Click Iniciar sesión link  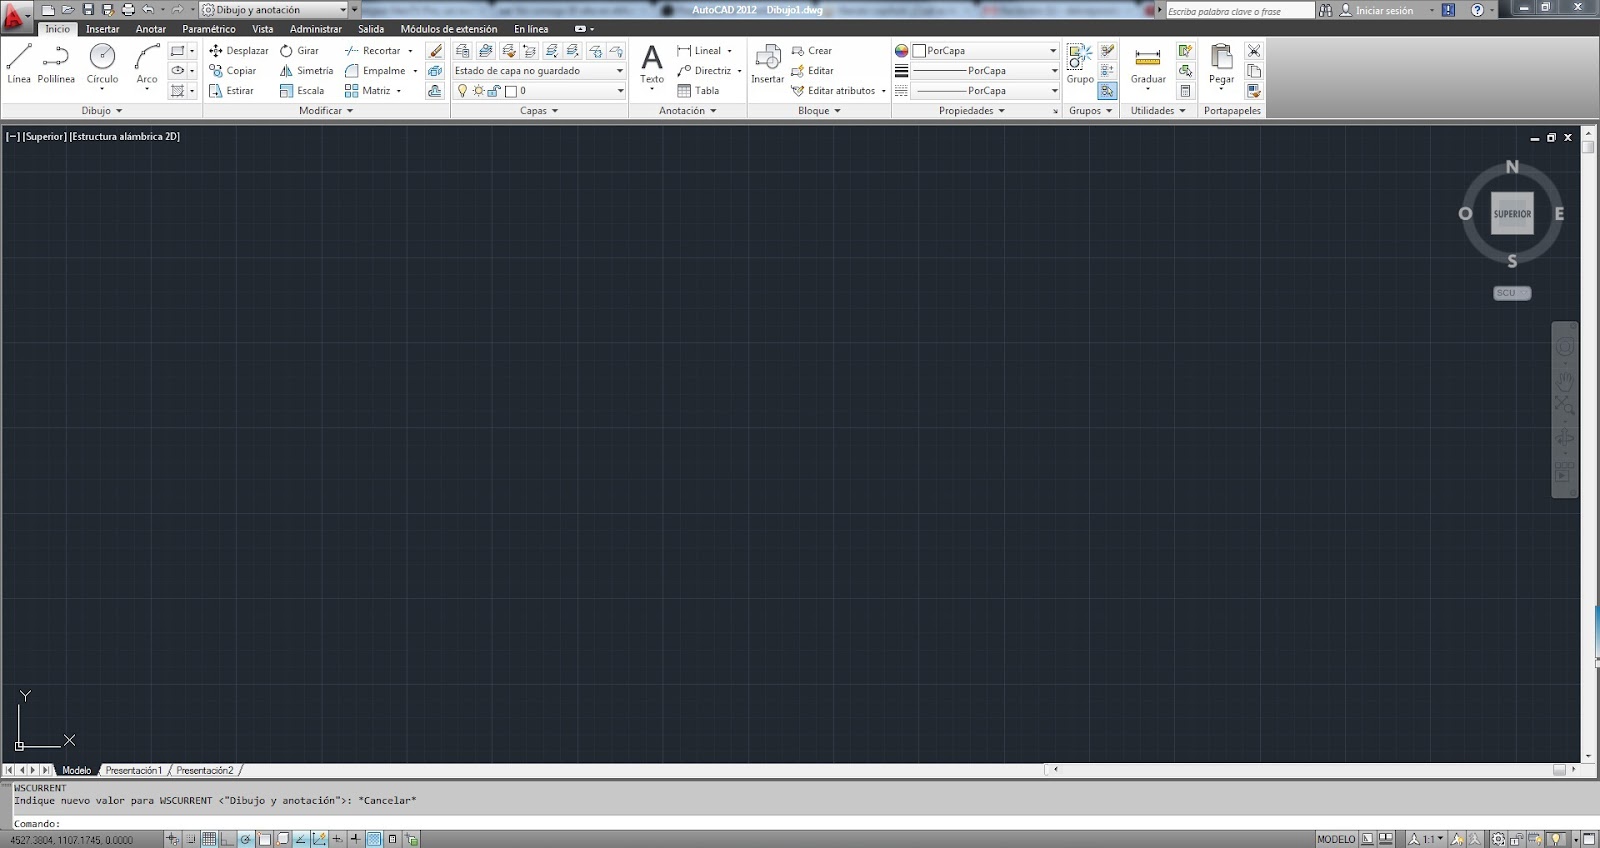[1384, 10]
